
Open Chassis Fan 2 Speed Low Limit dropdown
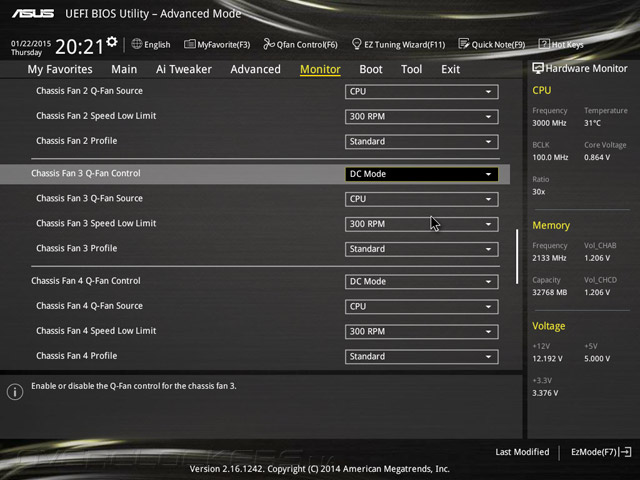click(x=421, y=117)
